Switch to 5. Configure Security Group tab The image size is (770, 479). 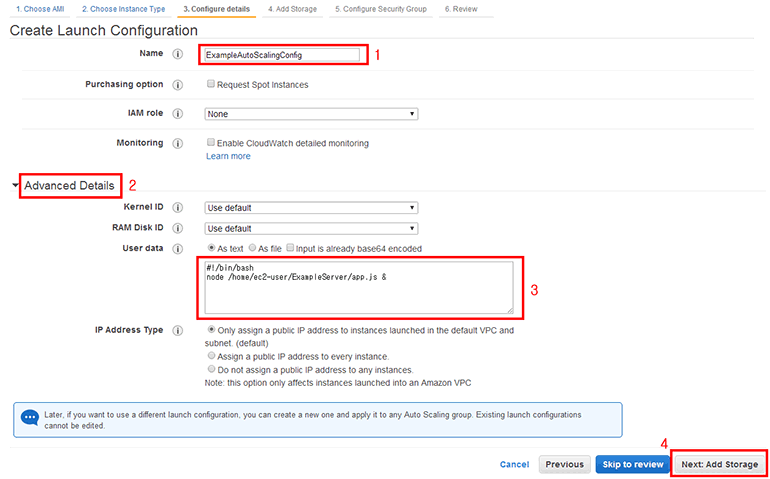380,8
